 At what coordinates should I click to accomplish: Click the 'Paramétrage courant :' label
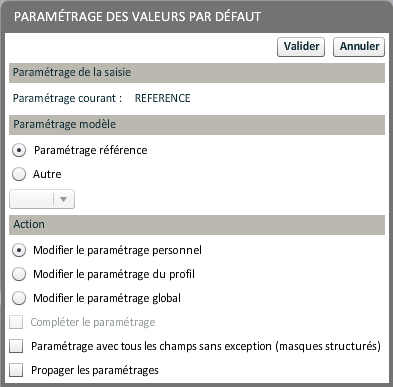coord(67,98)
